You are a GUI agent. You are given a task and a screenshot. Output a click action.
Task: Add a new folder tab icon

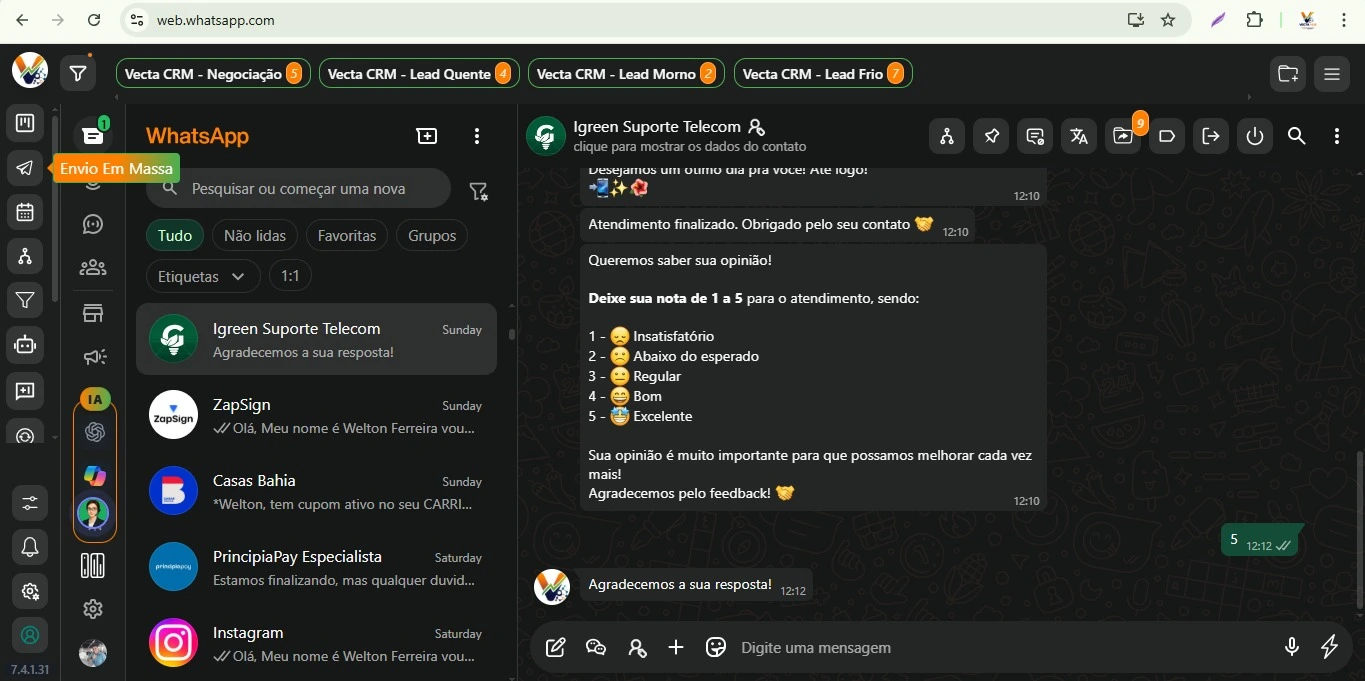(x=1289, y=74)
